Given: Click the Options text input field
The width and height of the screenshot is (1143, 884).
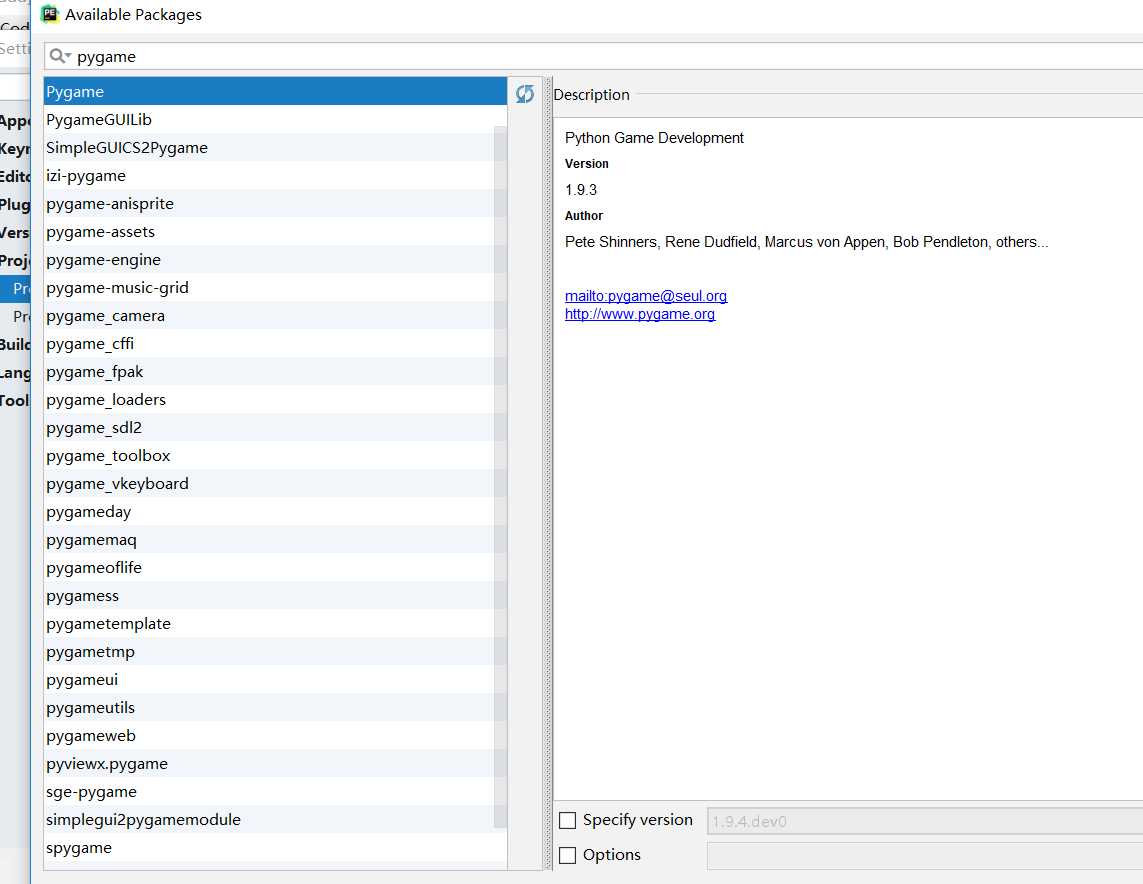Looking at the screenshot, I should 924,856.
